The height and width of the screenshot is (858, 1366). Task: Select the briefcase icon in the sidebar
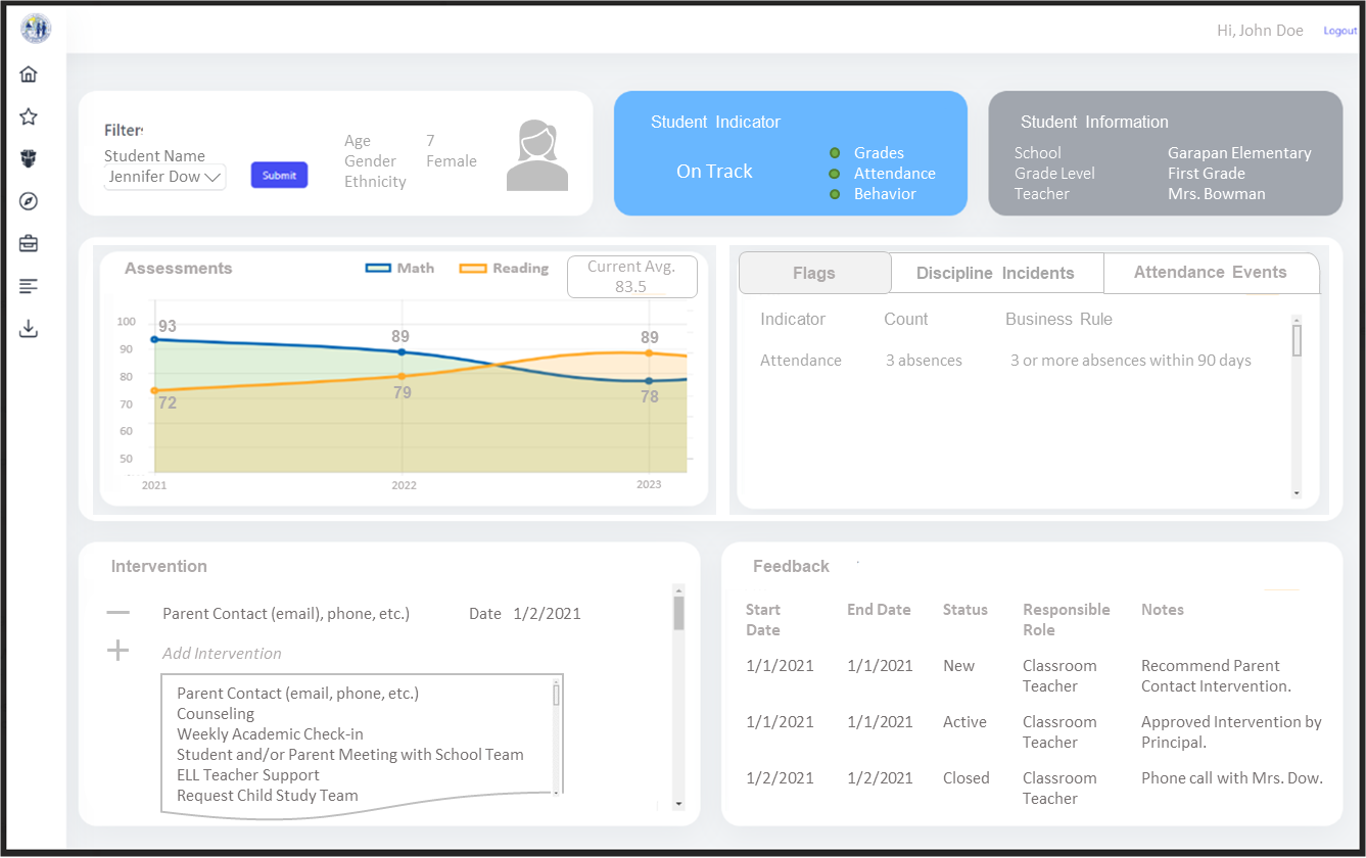(27, 243)
